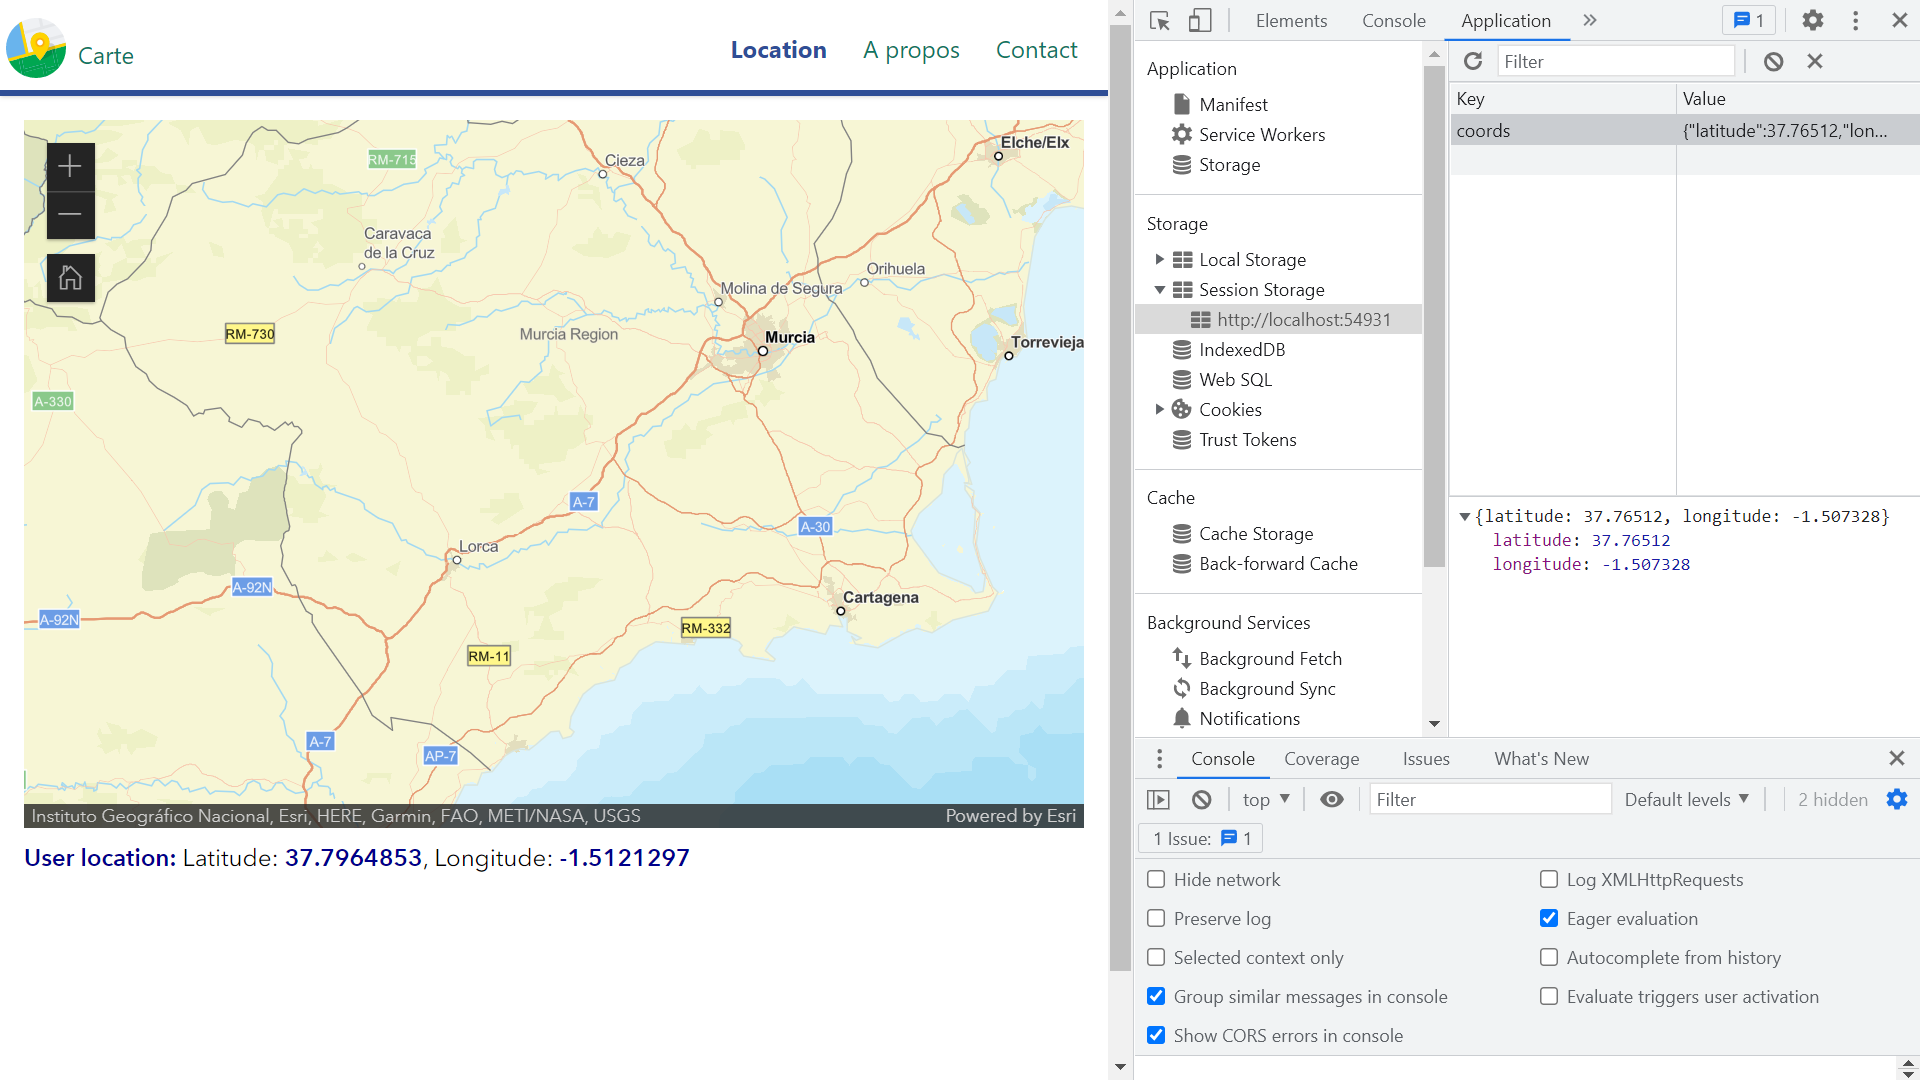Refresh the session storage table
Viewport: 1920px width, 1080px height.
point(1473,61)
